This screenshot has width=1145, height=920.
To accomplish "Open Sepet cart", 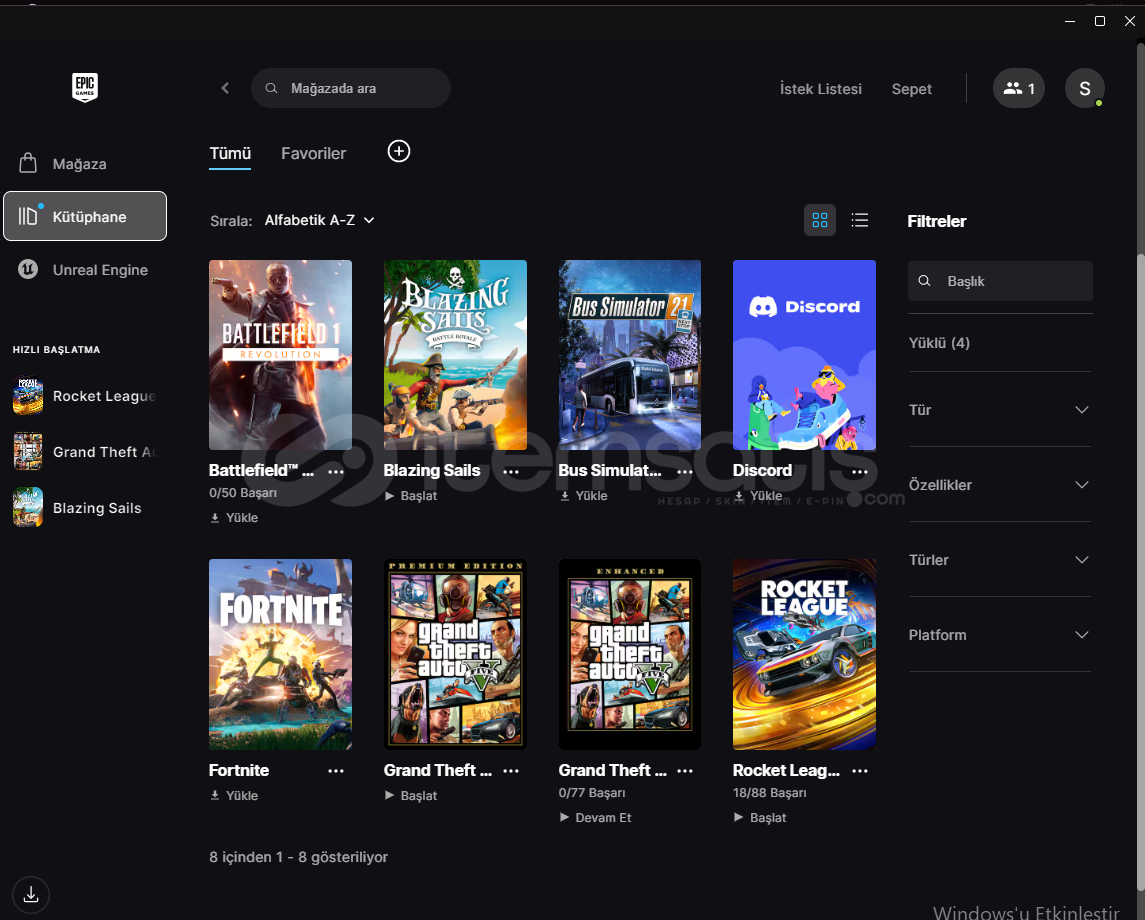I will 911,89.
